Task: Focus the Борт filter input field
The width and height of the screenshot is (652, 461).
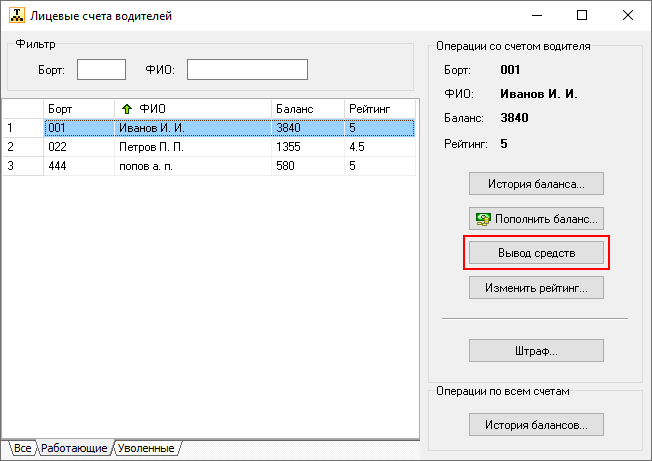Action: (x=101, y=69)
